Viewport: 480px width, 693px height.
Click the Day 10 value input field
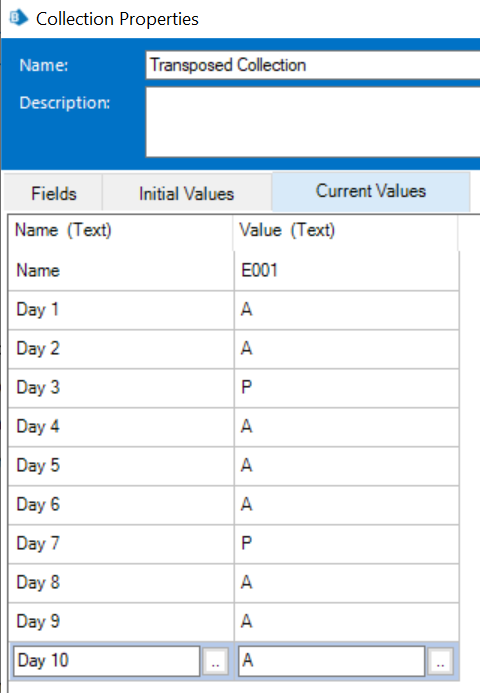pyautogui.click(x=331, y=661)
